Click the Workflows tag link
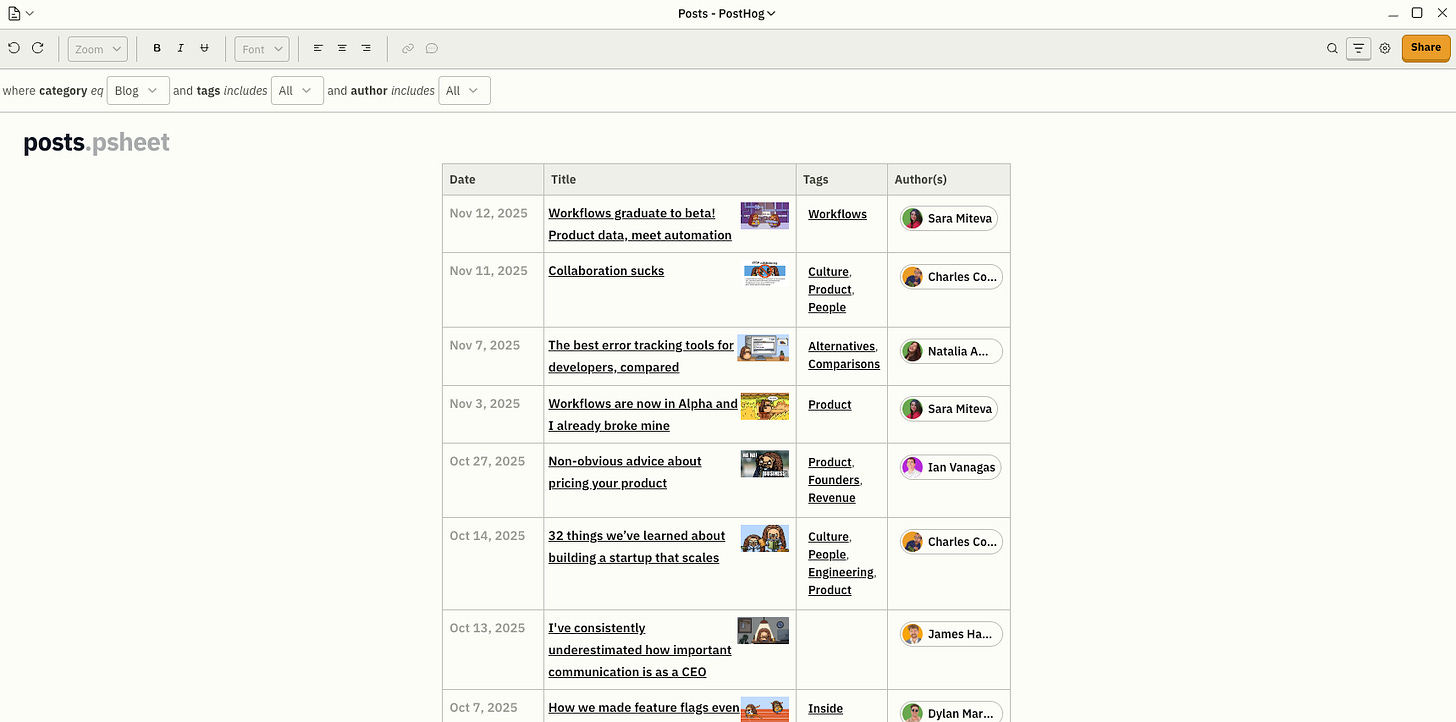The height and width of the screenshot is (722, 1456). click(x=837, y=214)
